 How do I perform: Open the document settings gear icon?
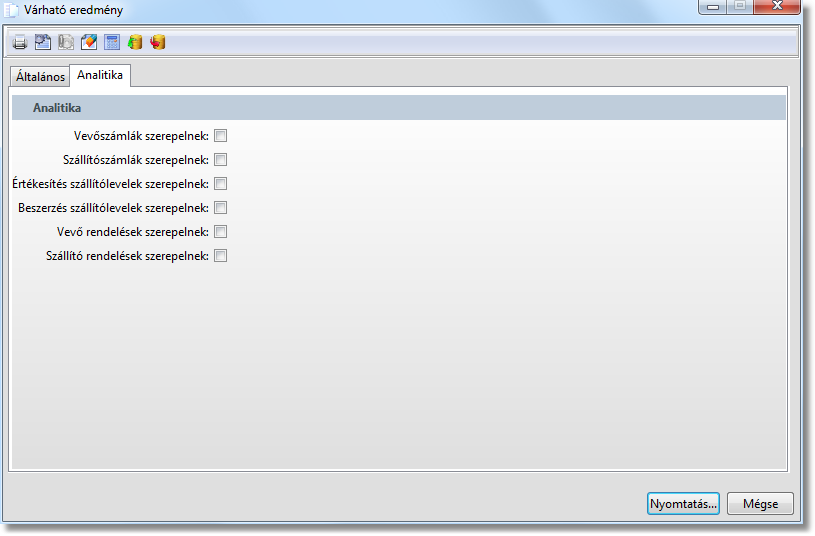tap(43, 42)
